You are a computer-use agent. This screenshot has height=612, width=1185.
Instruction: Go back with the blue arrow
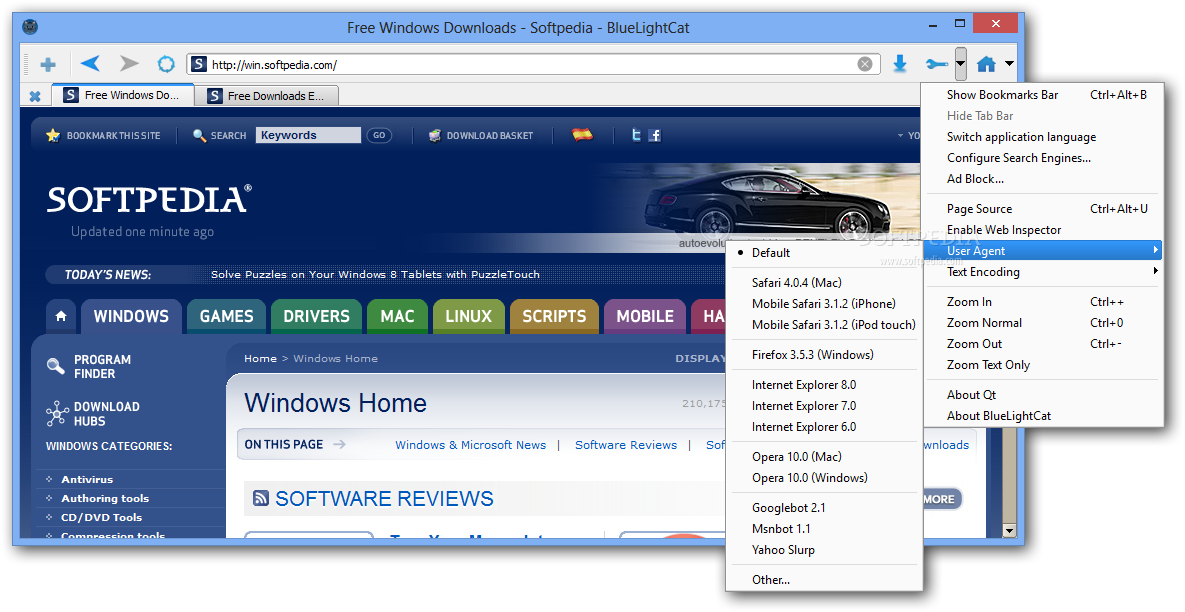90,63
